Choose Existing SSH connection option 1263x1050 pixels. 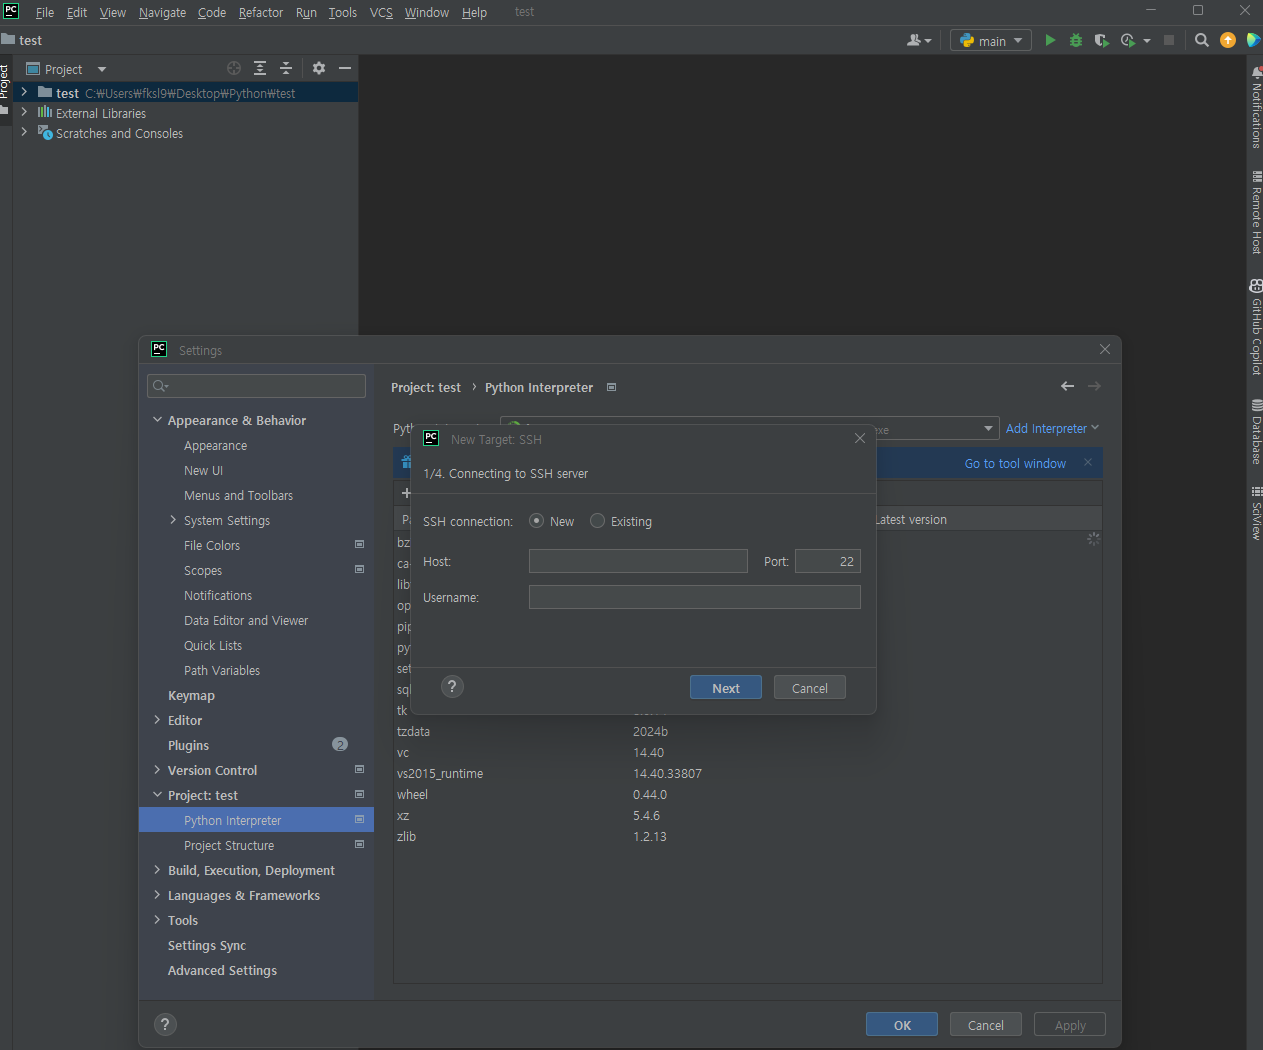[x=597, y=520]
